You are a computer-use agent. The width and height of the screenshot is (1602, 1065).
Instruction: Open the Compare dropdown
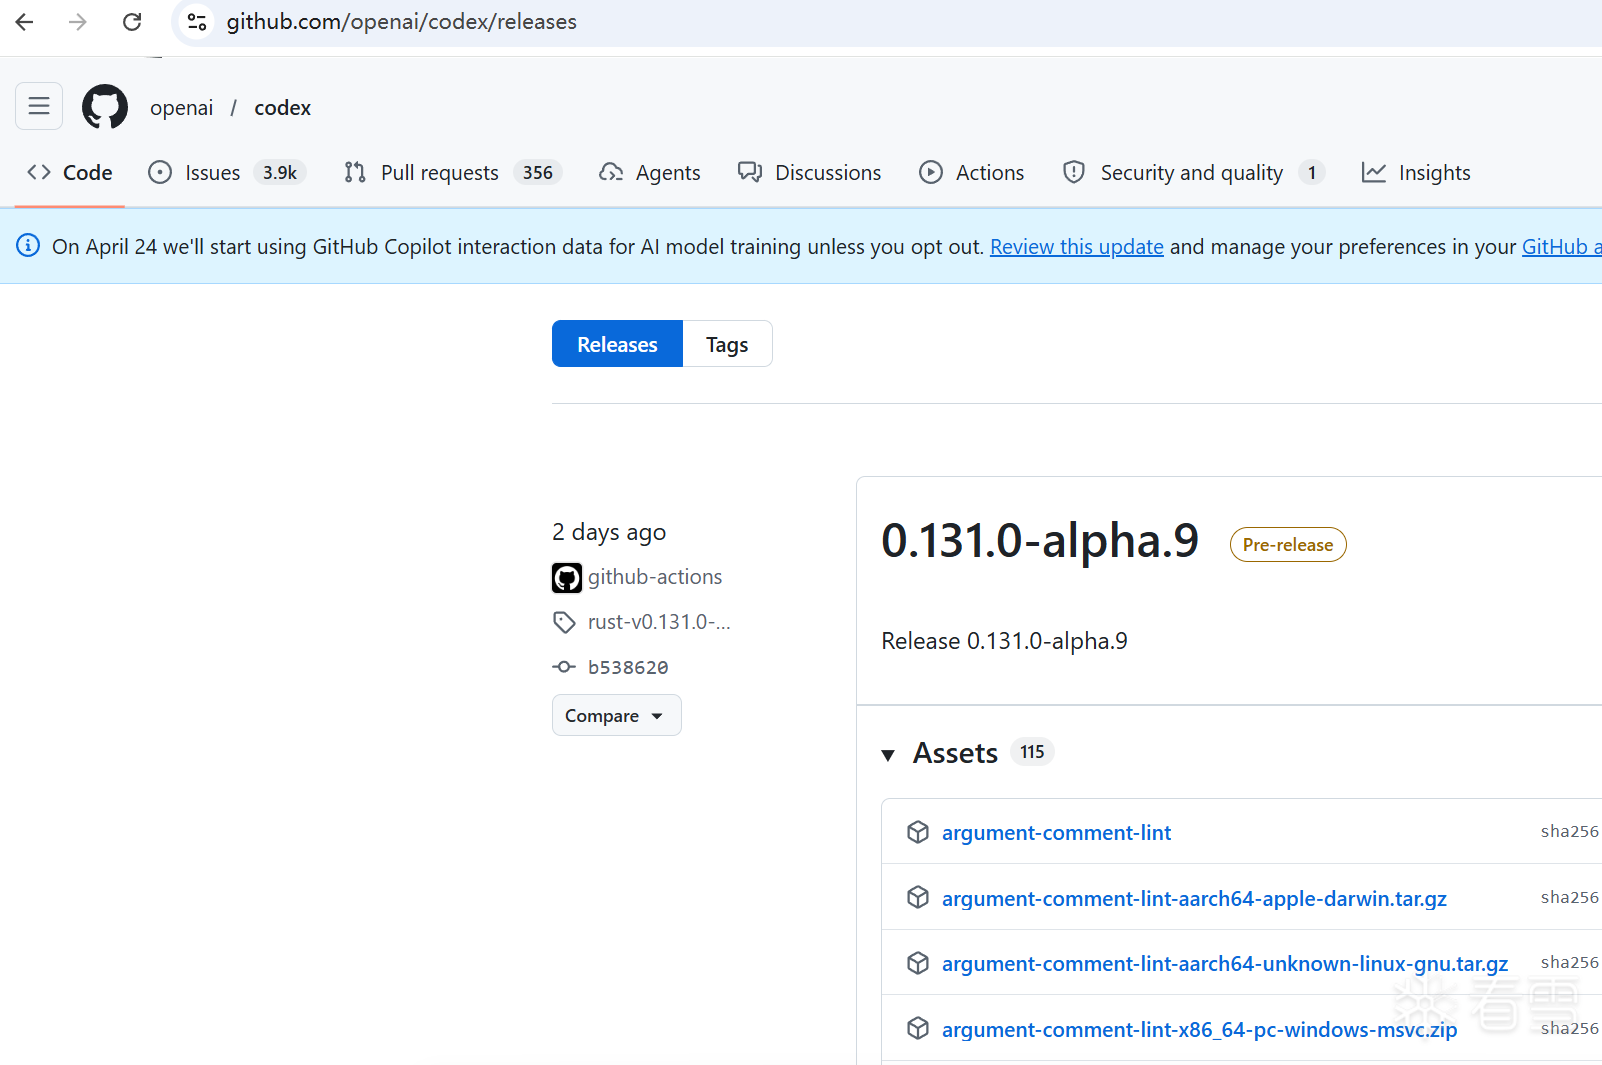616,715
